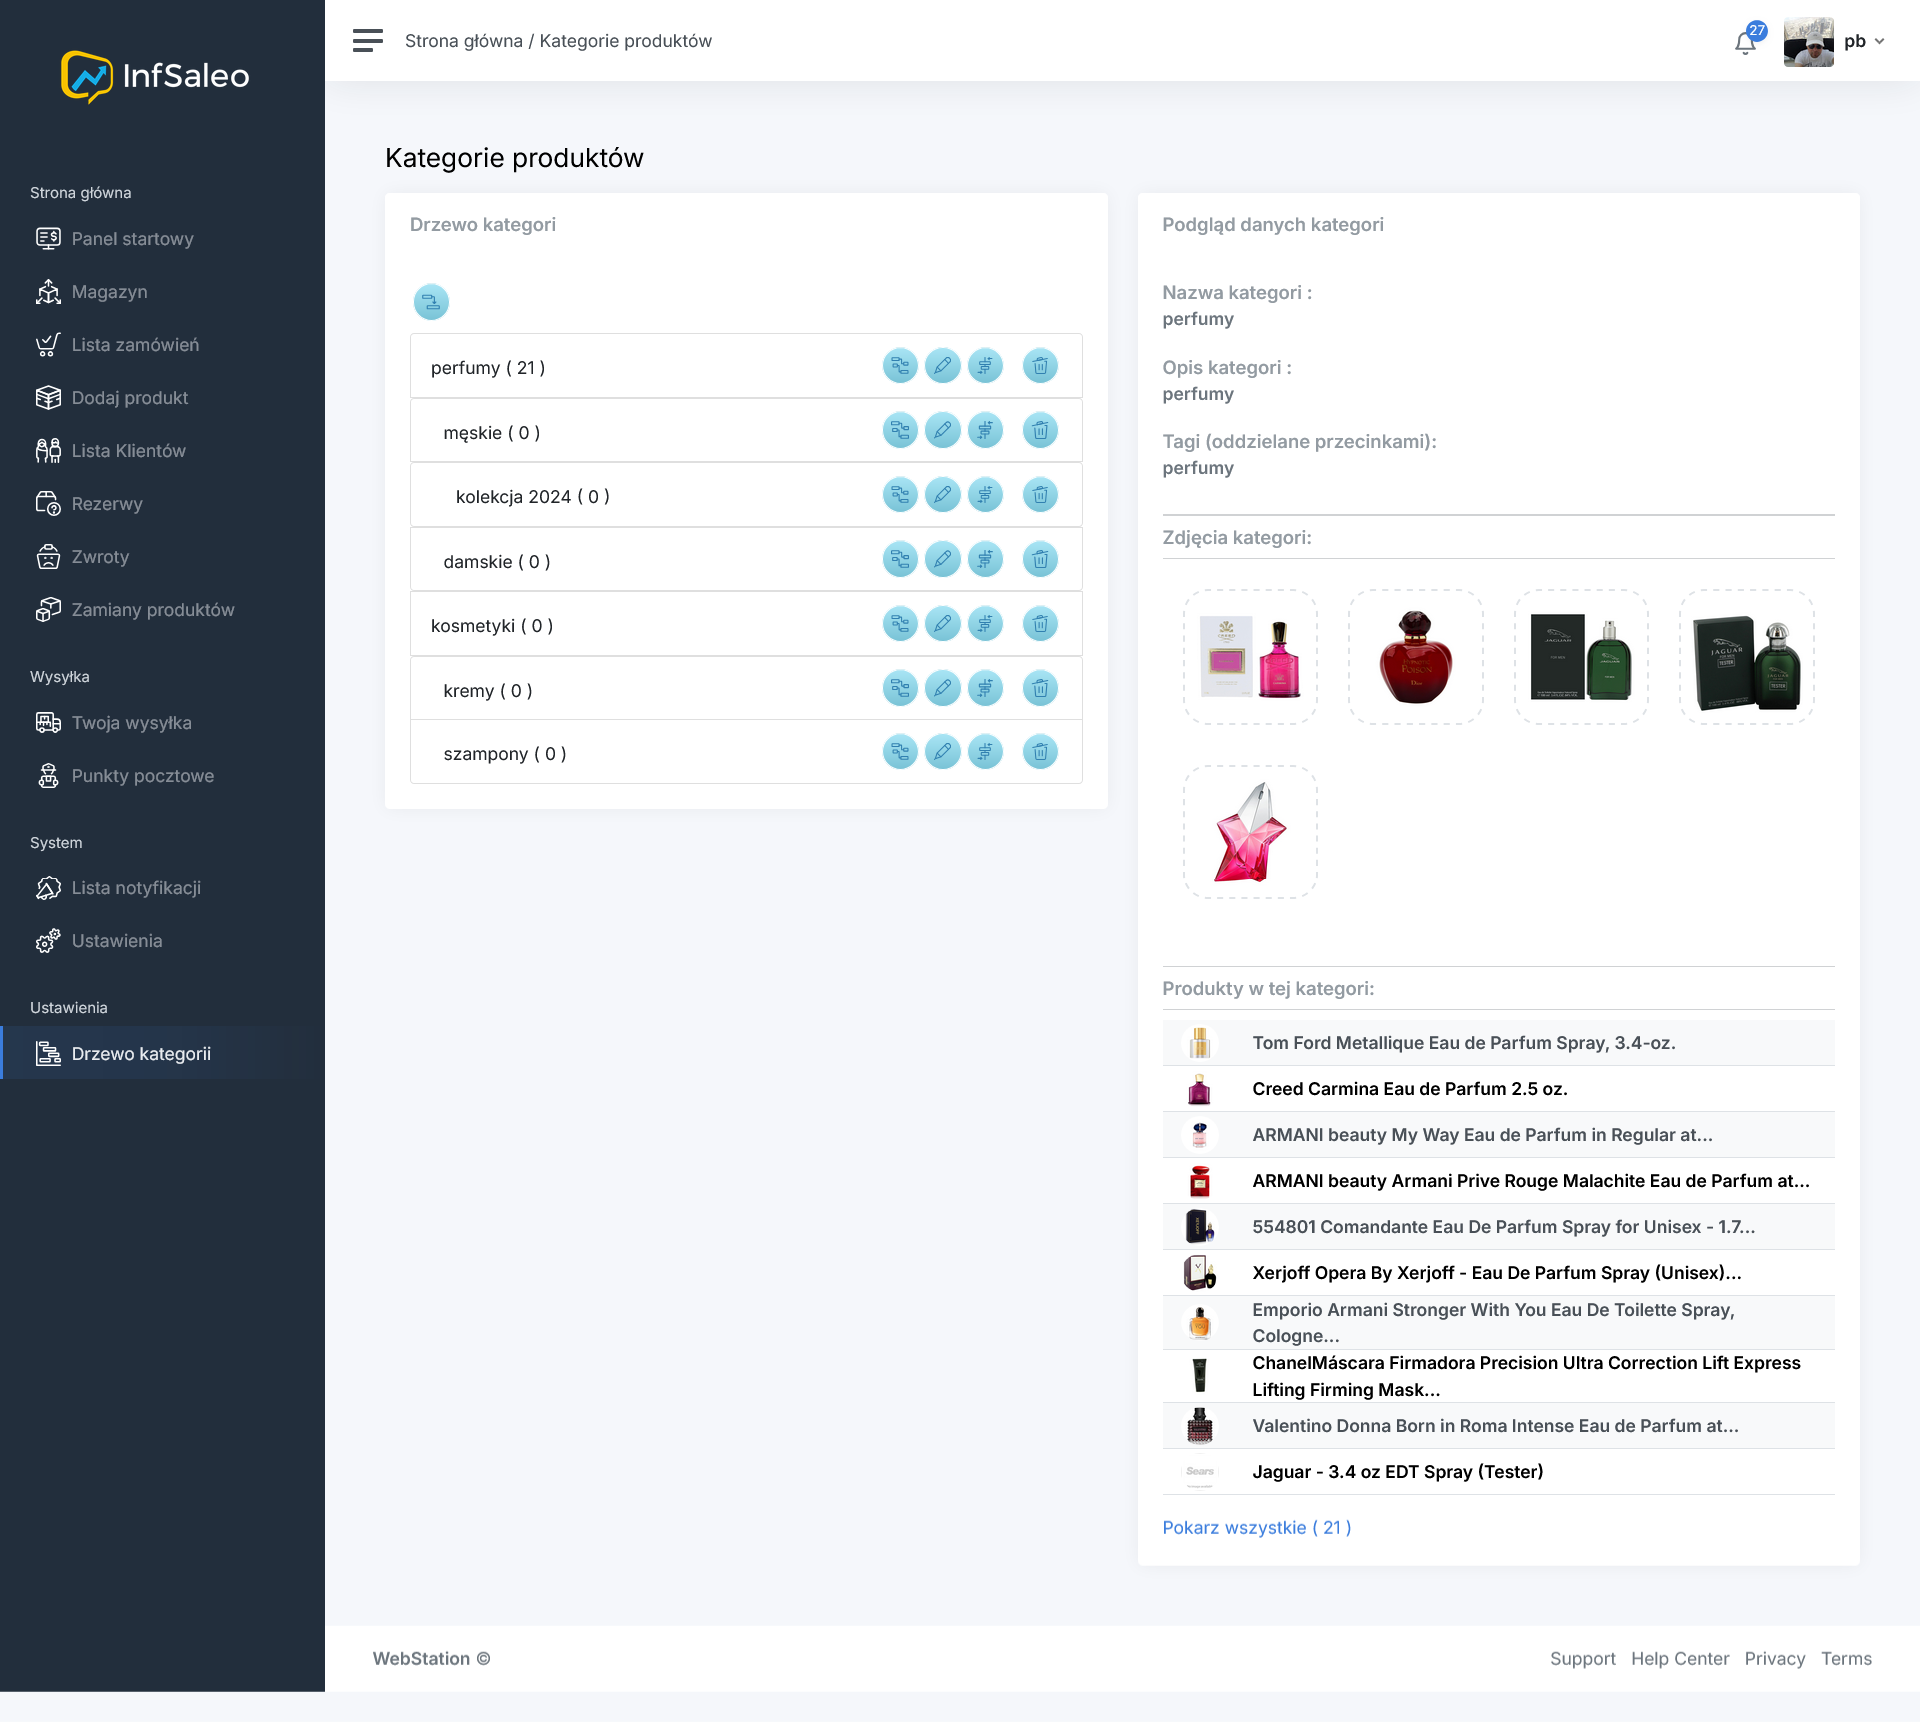
Task: Click the Support footer link
Action: (1582, 1658)
